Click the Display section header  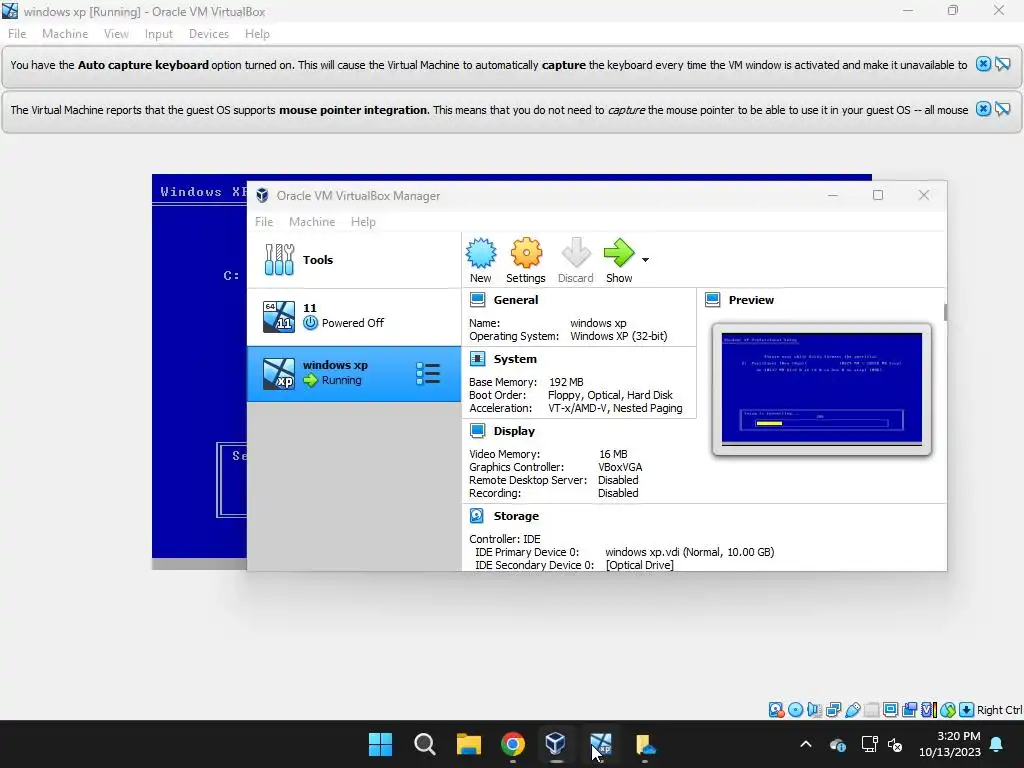(x=514, y=431)
